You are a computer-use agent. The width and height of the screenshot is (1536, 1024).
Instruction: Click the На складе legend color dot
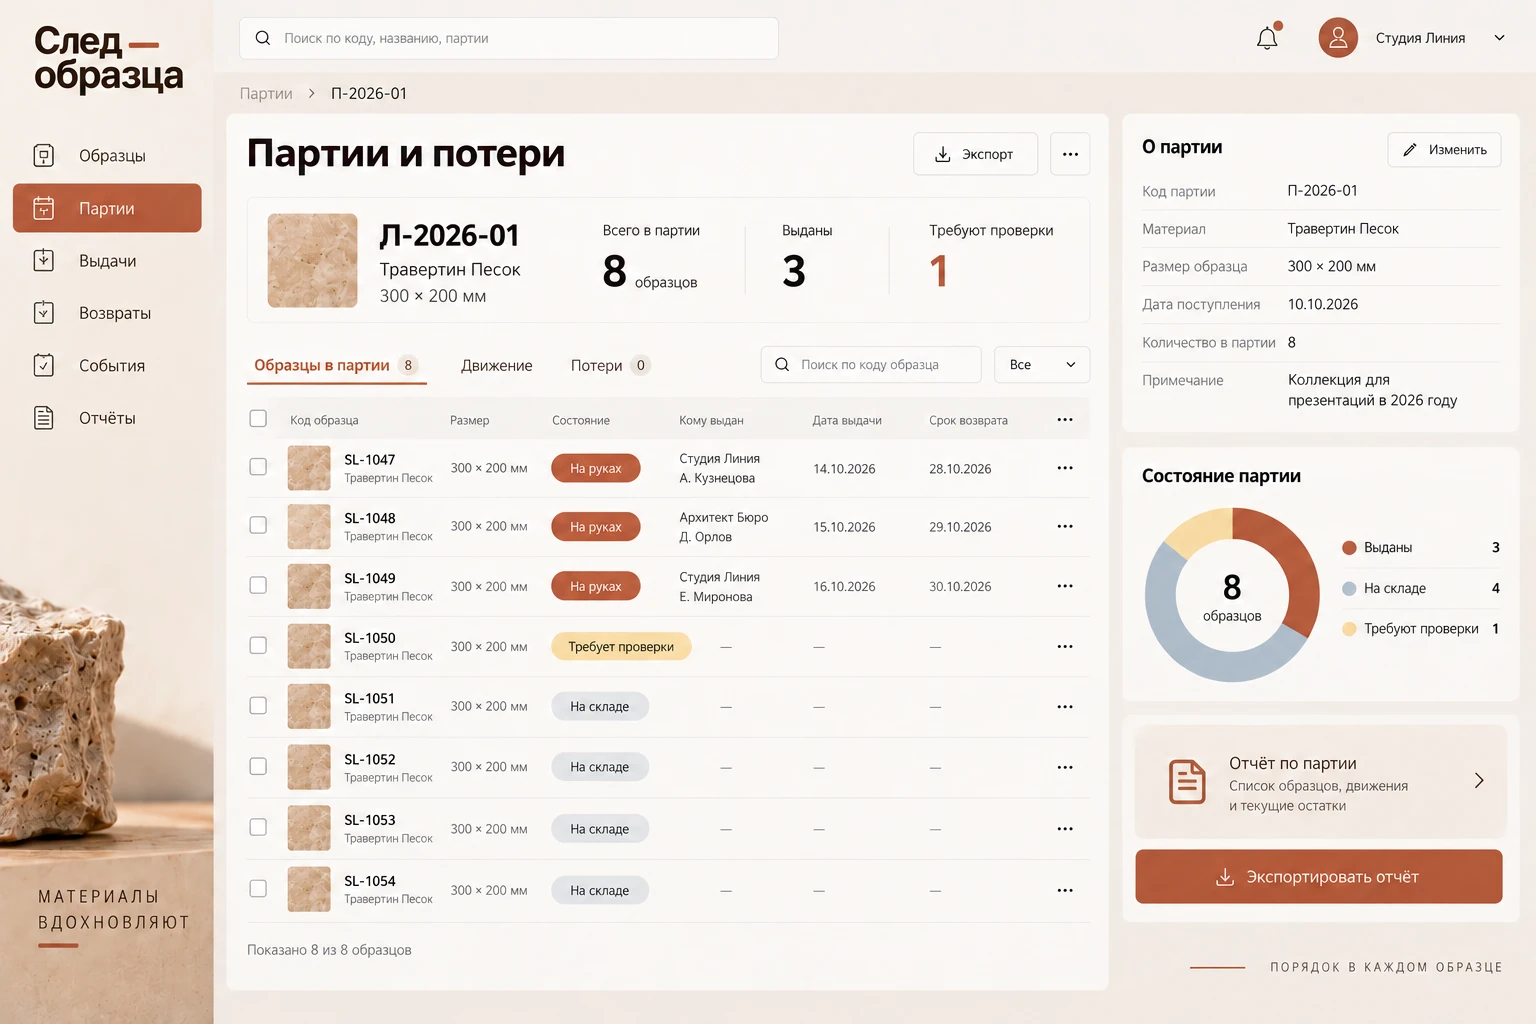[x=1349, y=589]
